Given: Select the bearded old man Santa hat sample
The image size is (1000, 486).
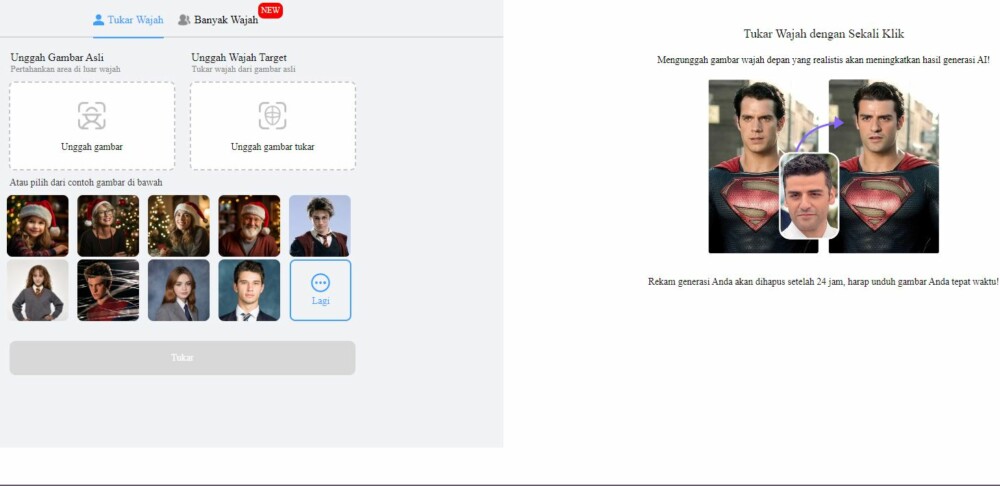Looking at the screenshot, I should click(249, 226).
